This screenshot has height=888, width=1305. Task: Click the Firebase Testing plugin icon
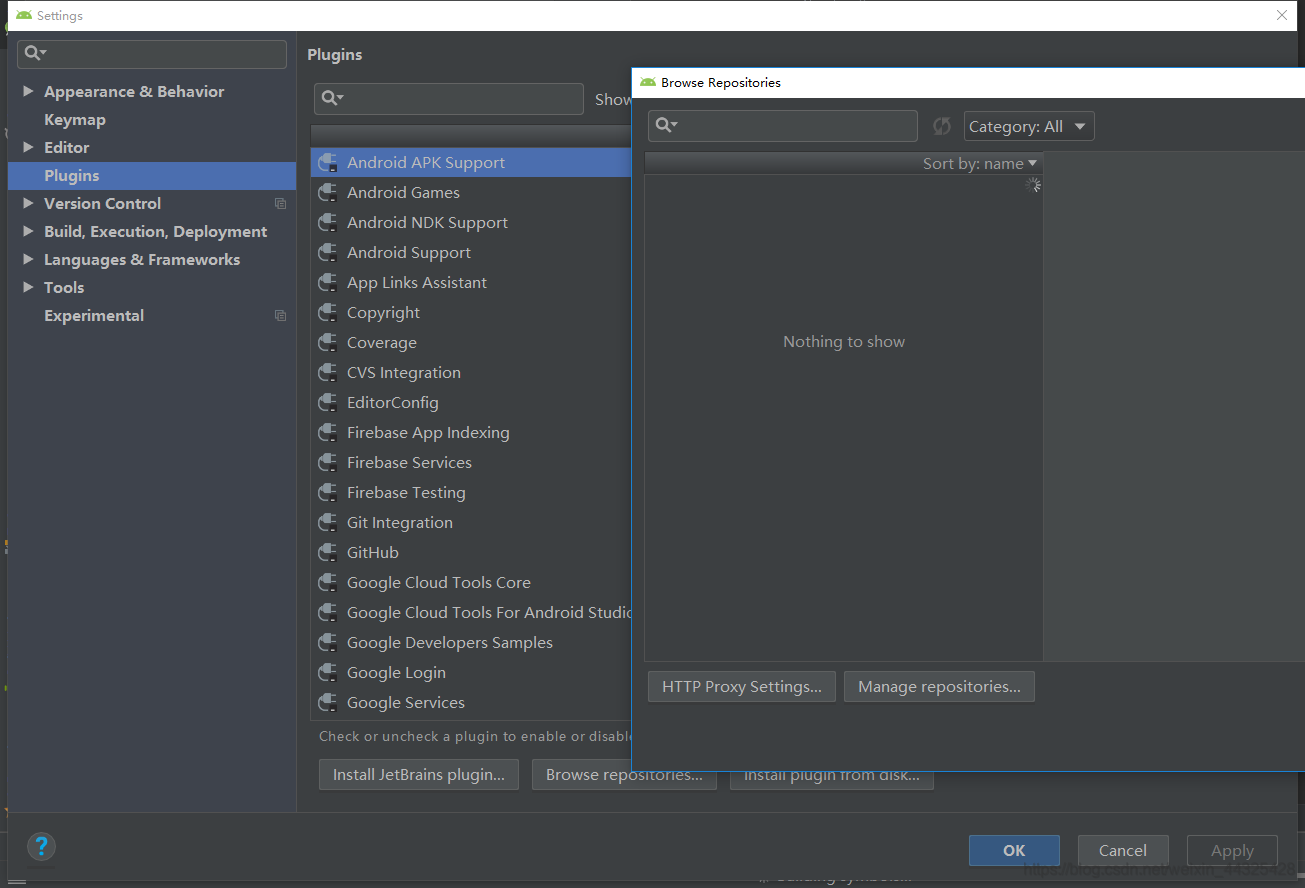(327, 493)
